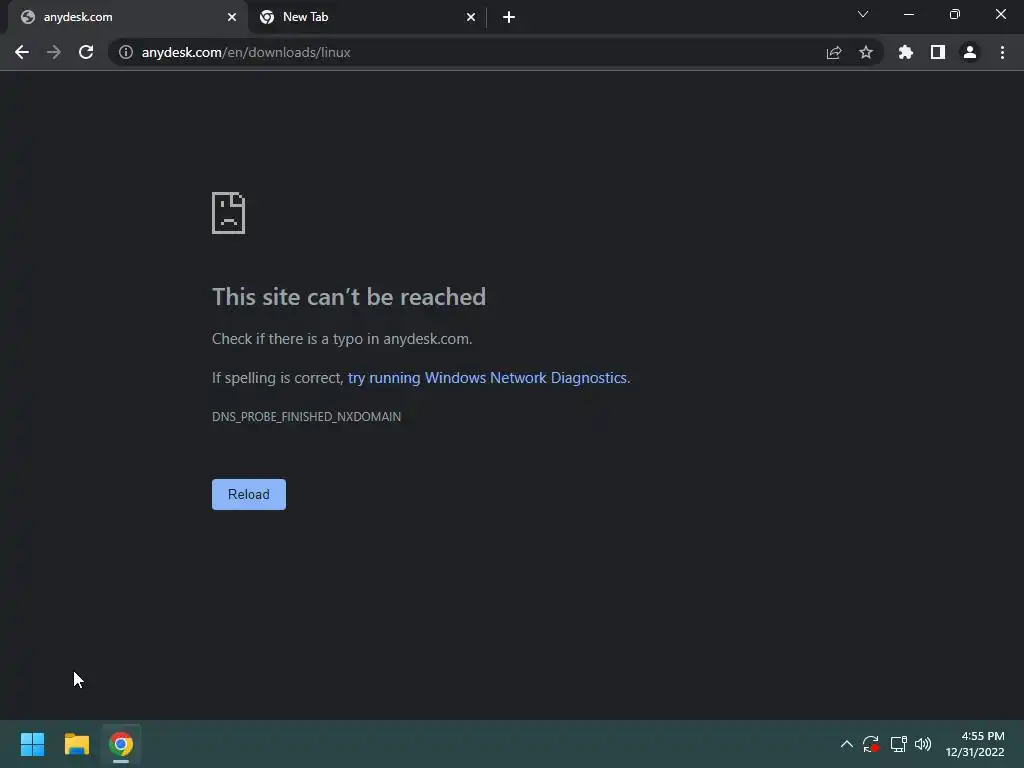Open Chrome three-dot menu
This screenshot has height=768, width=1024.
[x=1002, y=52]
